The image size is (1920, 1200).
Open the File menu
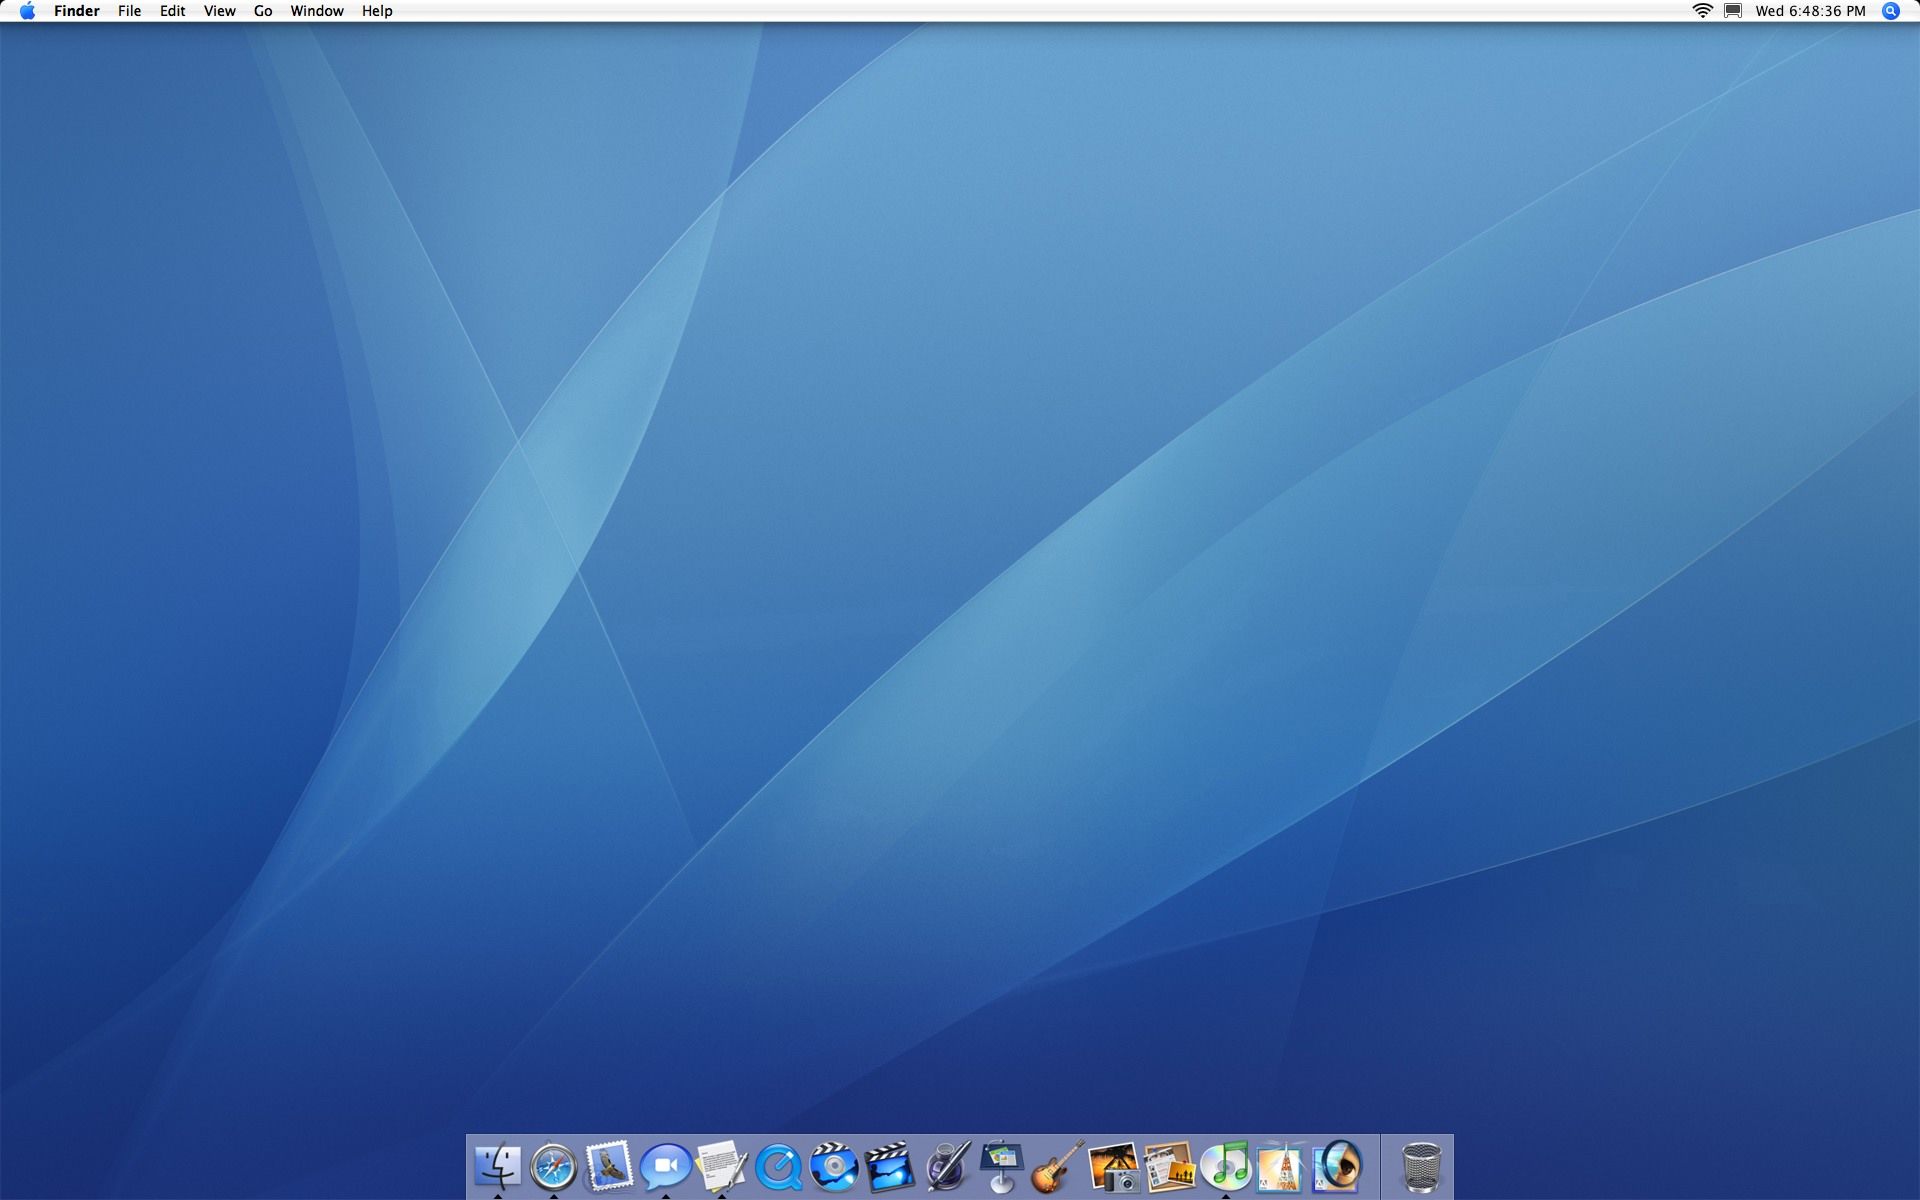point(129,11)
